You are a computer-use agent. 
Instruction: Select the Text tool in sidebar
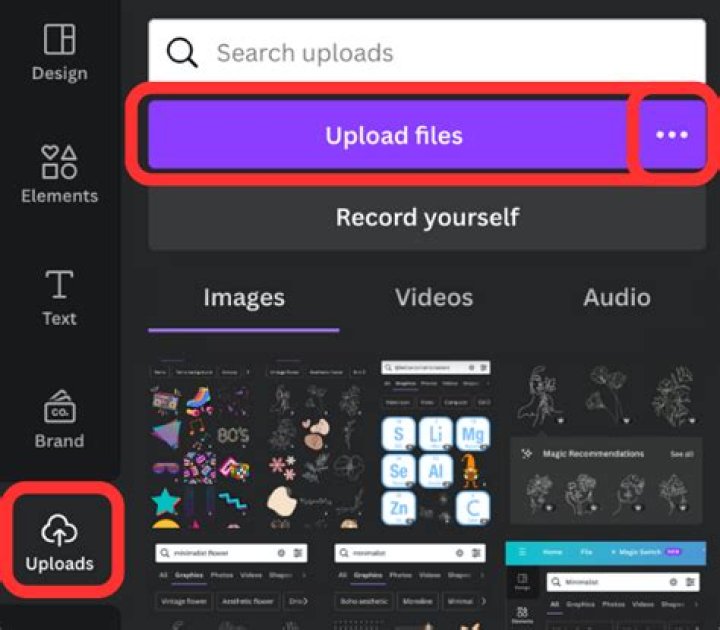tap(59, 297)
